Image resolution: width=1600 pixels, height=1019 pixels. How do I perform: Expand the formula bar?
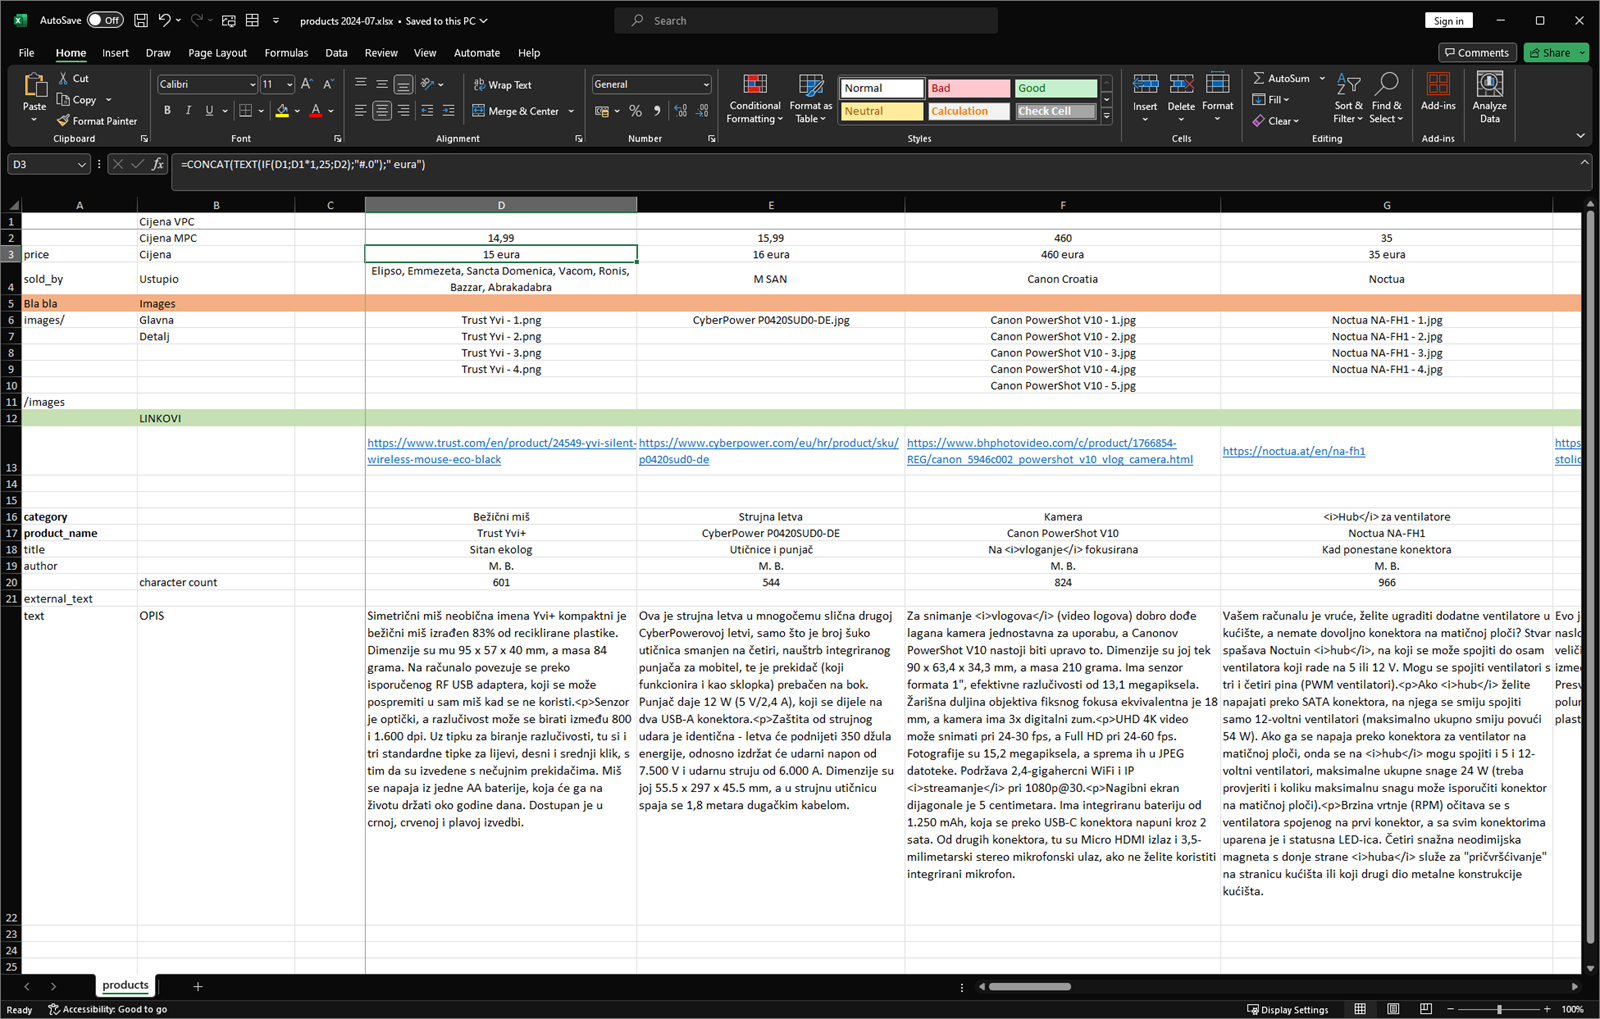(x=1584, y=162)
